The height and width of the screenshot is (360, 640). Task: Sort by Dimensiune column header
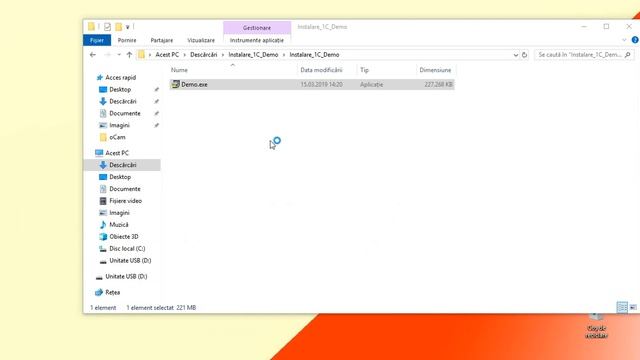pyautogui.click(x=435, y=70)
